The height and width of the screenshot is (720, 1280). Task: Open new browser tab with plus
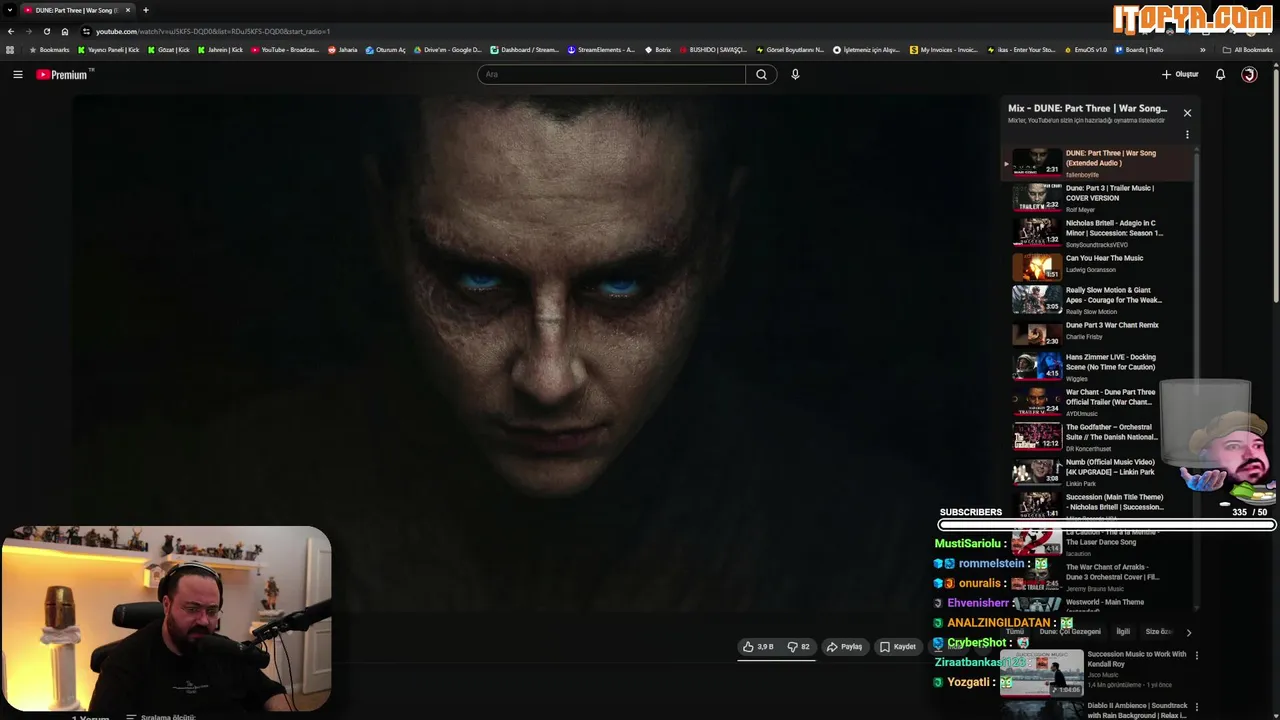(145, 10)
